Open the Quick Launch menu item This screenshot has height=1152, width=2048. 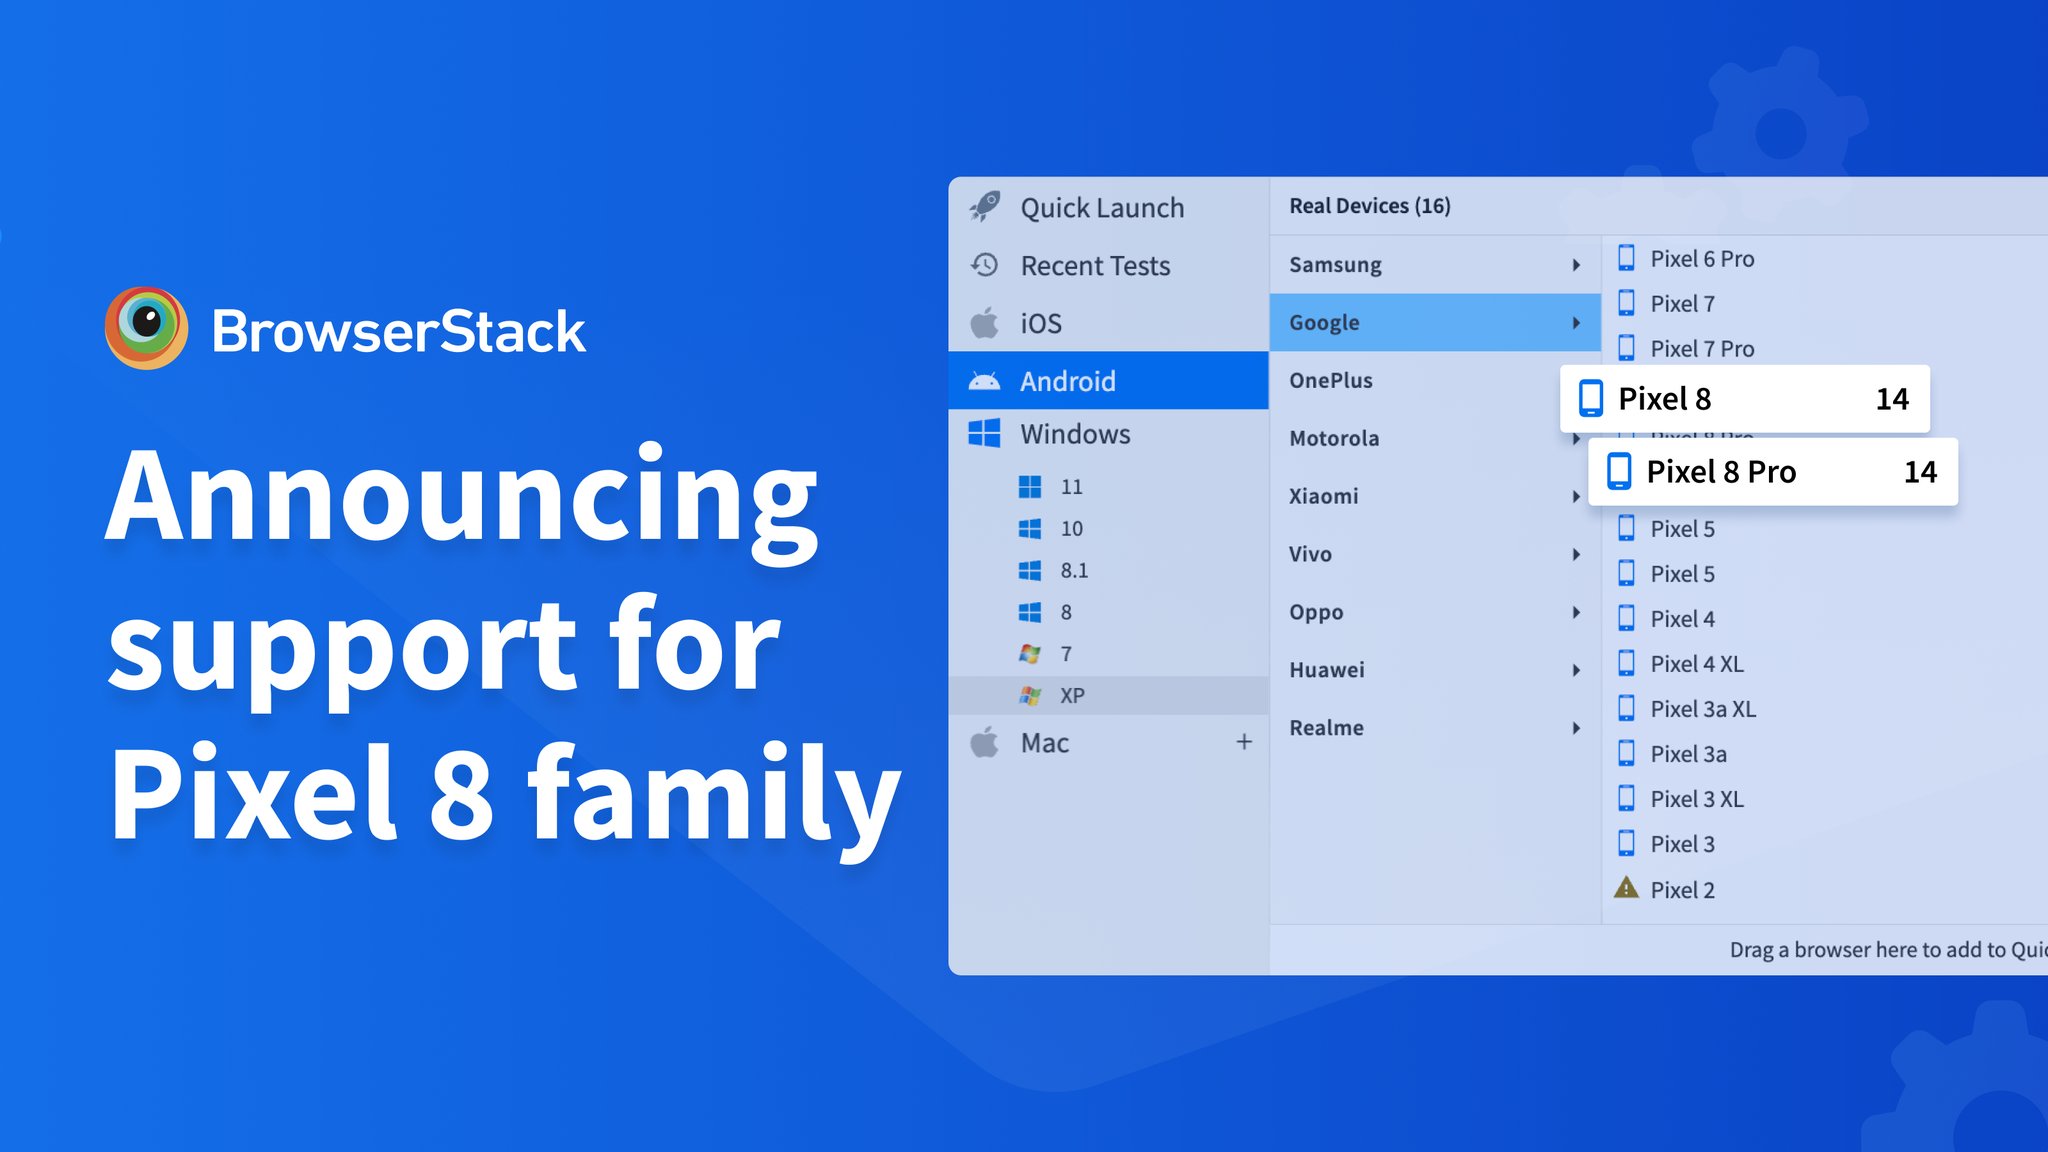1108,207
